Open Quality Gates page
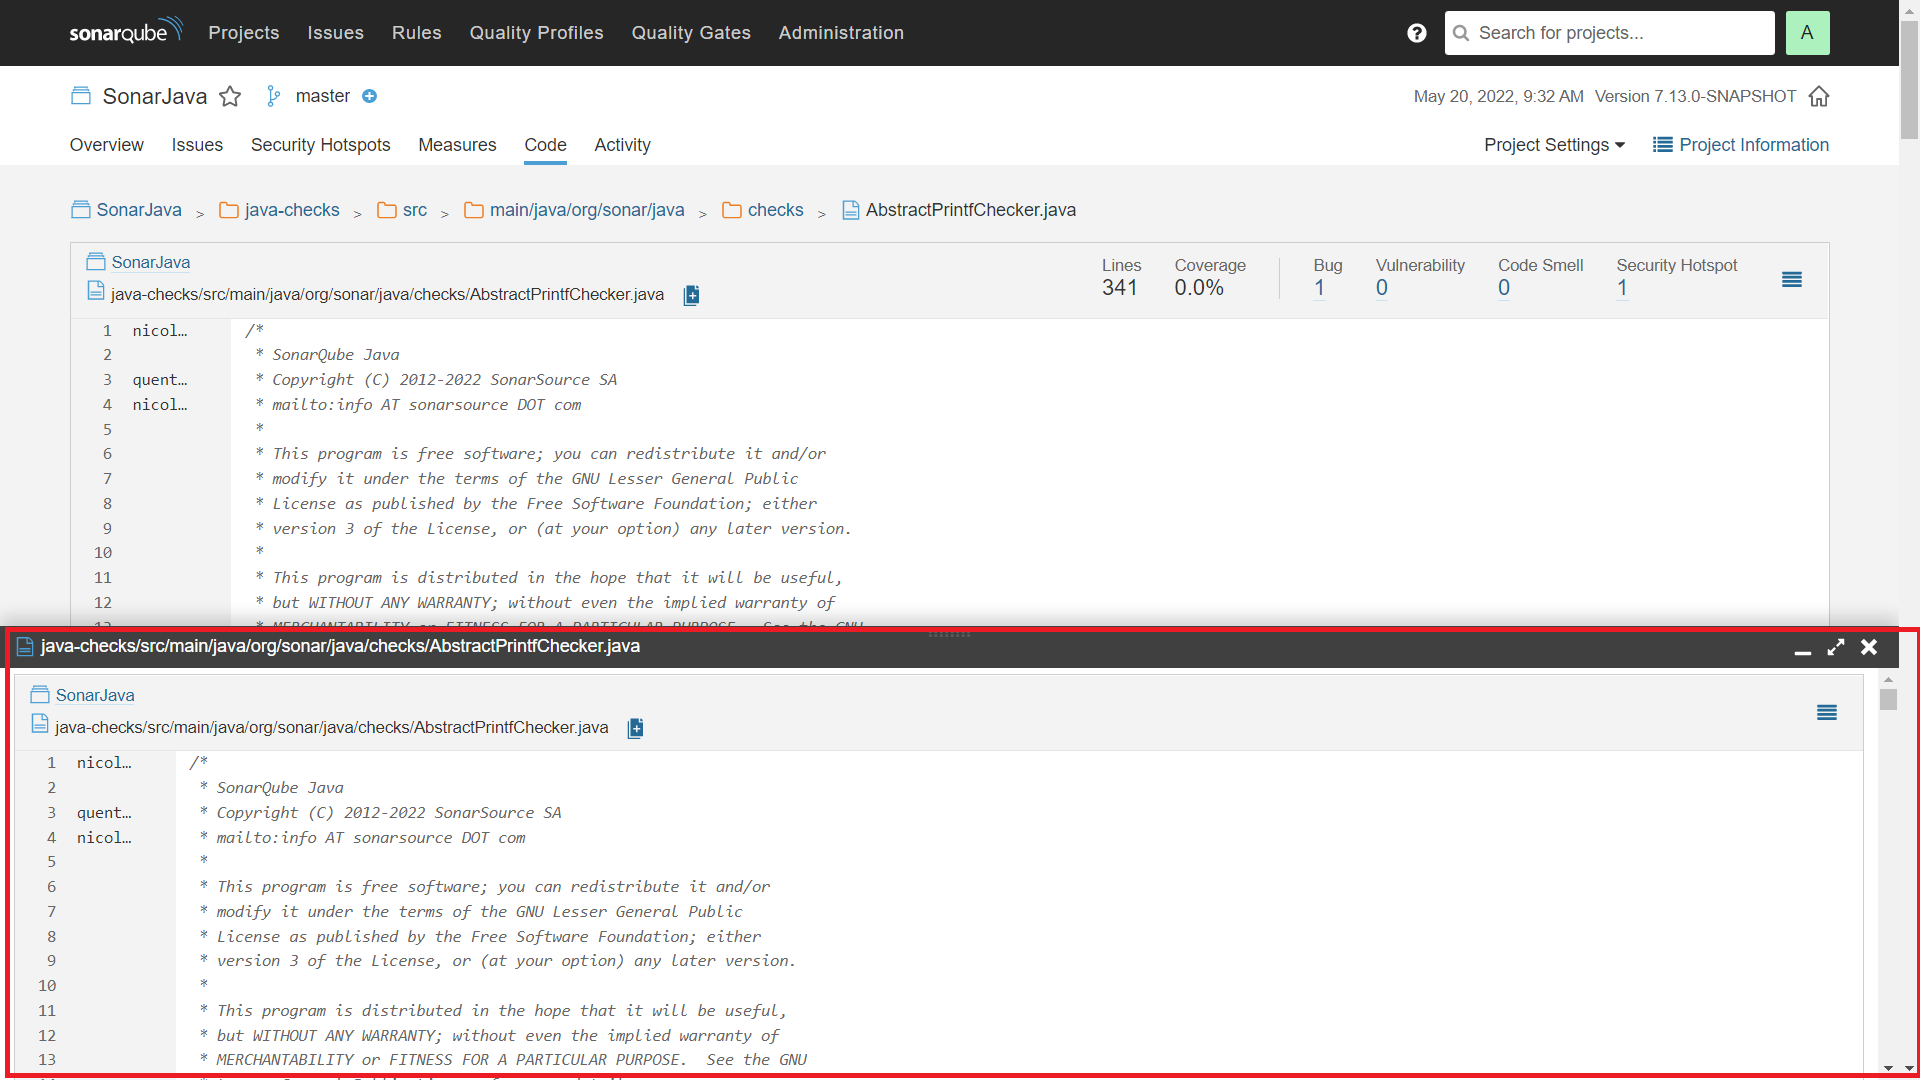1920x1080 pixels. 691,33
